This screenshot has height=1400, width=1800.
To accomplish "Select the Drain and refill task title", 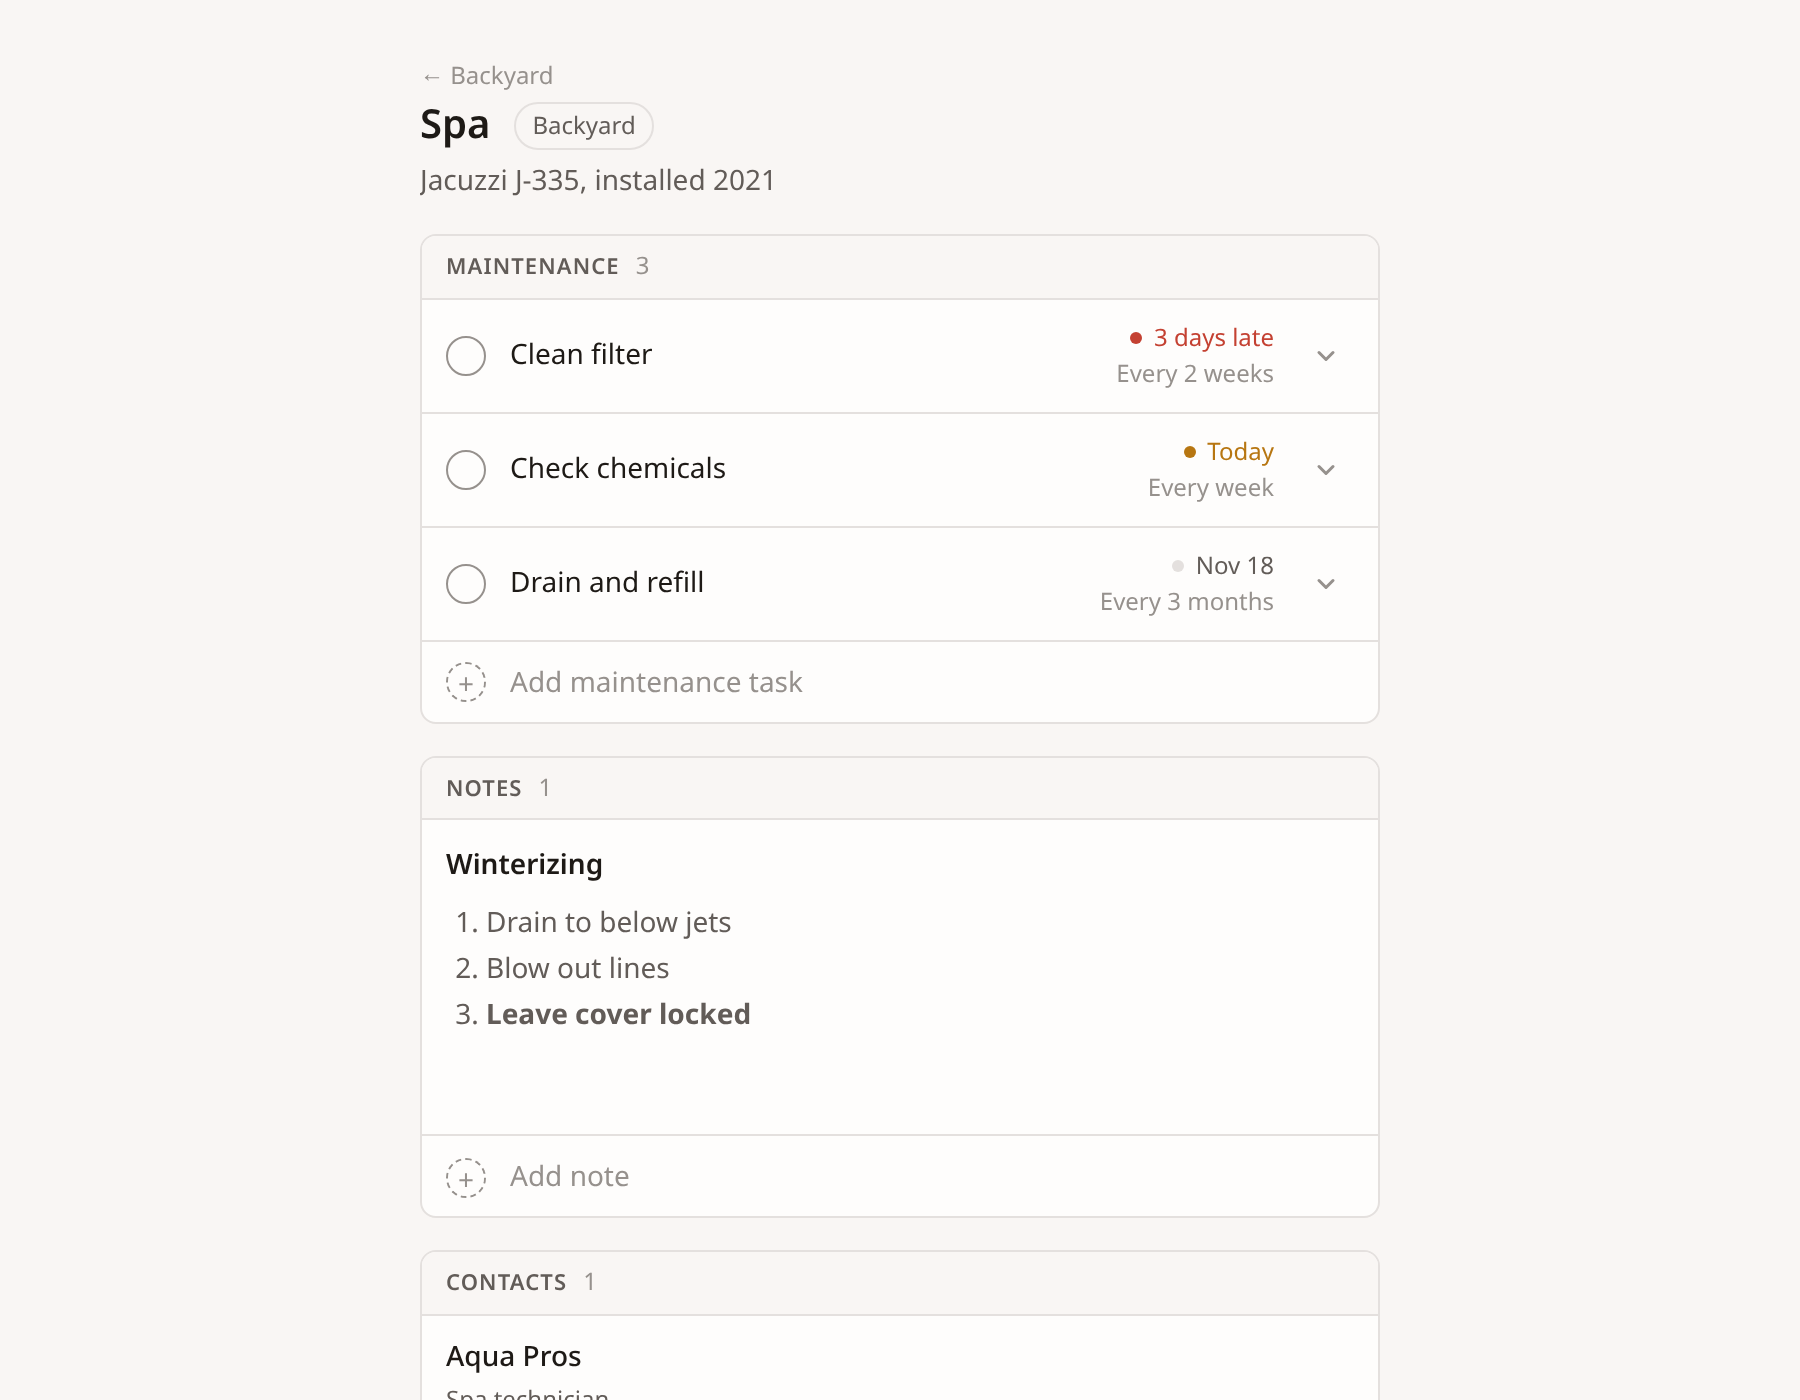I will [x=607, y=583].
